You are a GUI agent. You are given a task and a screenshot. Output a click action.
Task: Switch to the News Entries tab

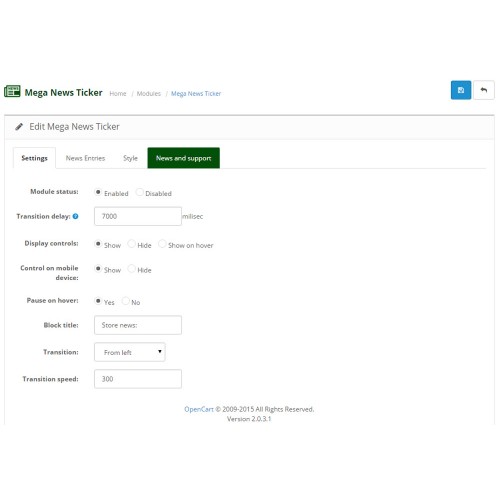coord(85,158)
